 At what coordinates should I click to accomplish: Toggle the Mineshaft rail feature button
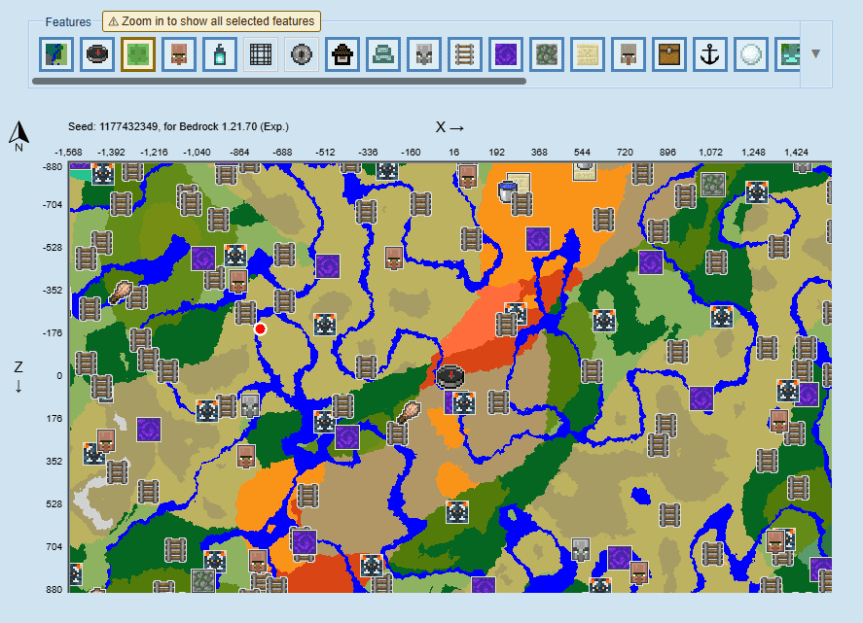click(464, 54)
